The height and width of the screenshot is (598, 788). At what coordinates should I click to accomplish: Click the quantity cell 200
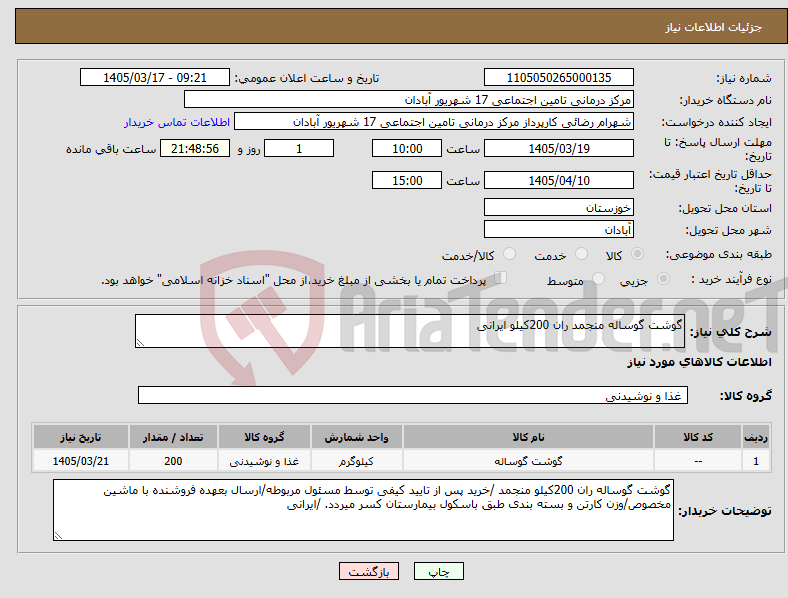pyautogui.click(x=173, y=461)
